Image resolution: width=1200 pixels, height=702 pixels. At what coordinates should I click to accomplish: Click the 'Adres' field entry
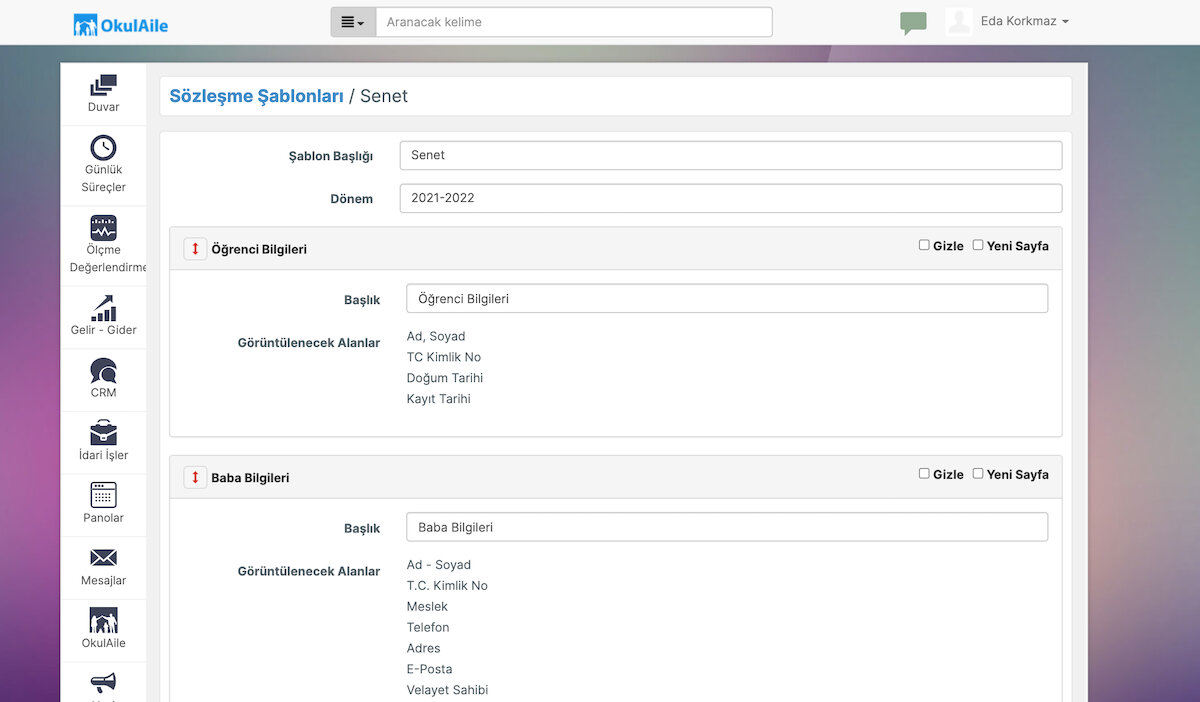(x=424, y=649)
